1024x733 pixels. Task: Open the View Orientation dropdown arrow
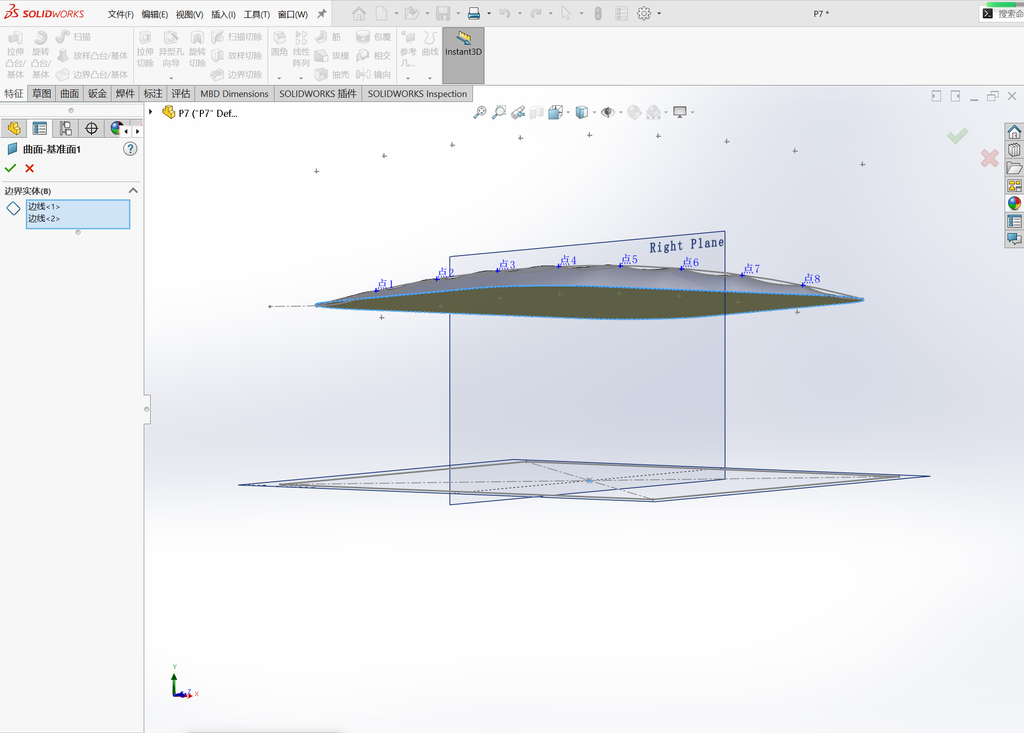tap(568, 112)
